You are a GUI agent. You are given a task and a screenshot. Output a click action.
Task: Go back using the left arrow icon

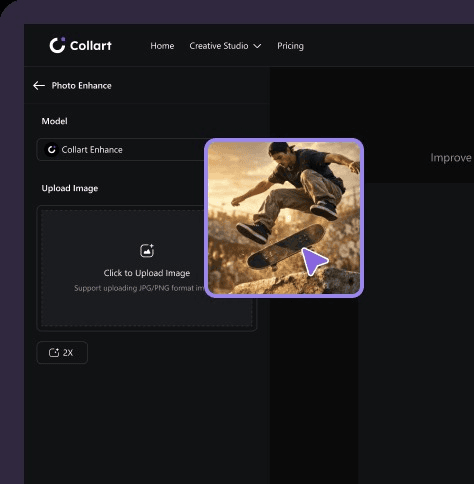(x=39, y=86)
